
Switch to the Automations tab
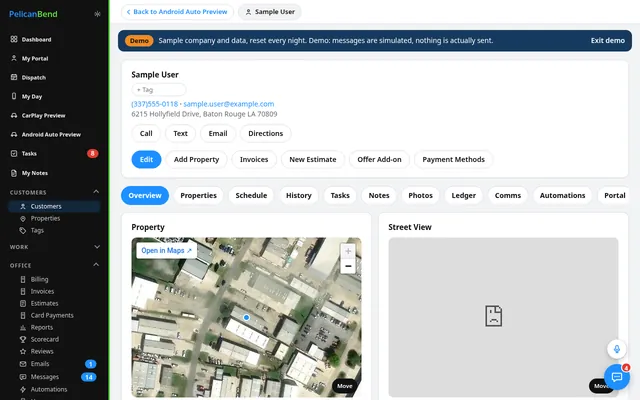tap(562, 196)
